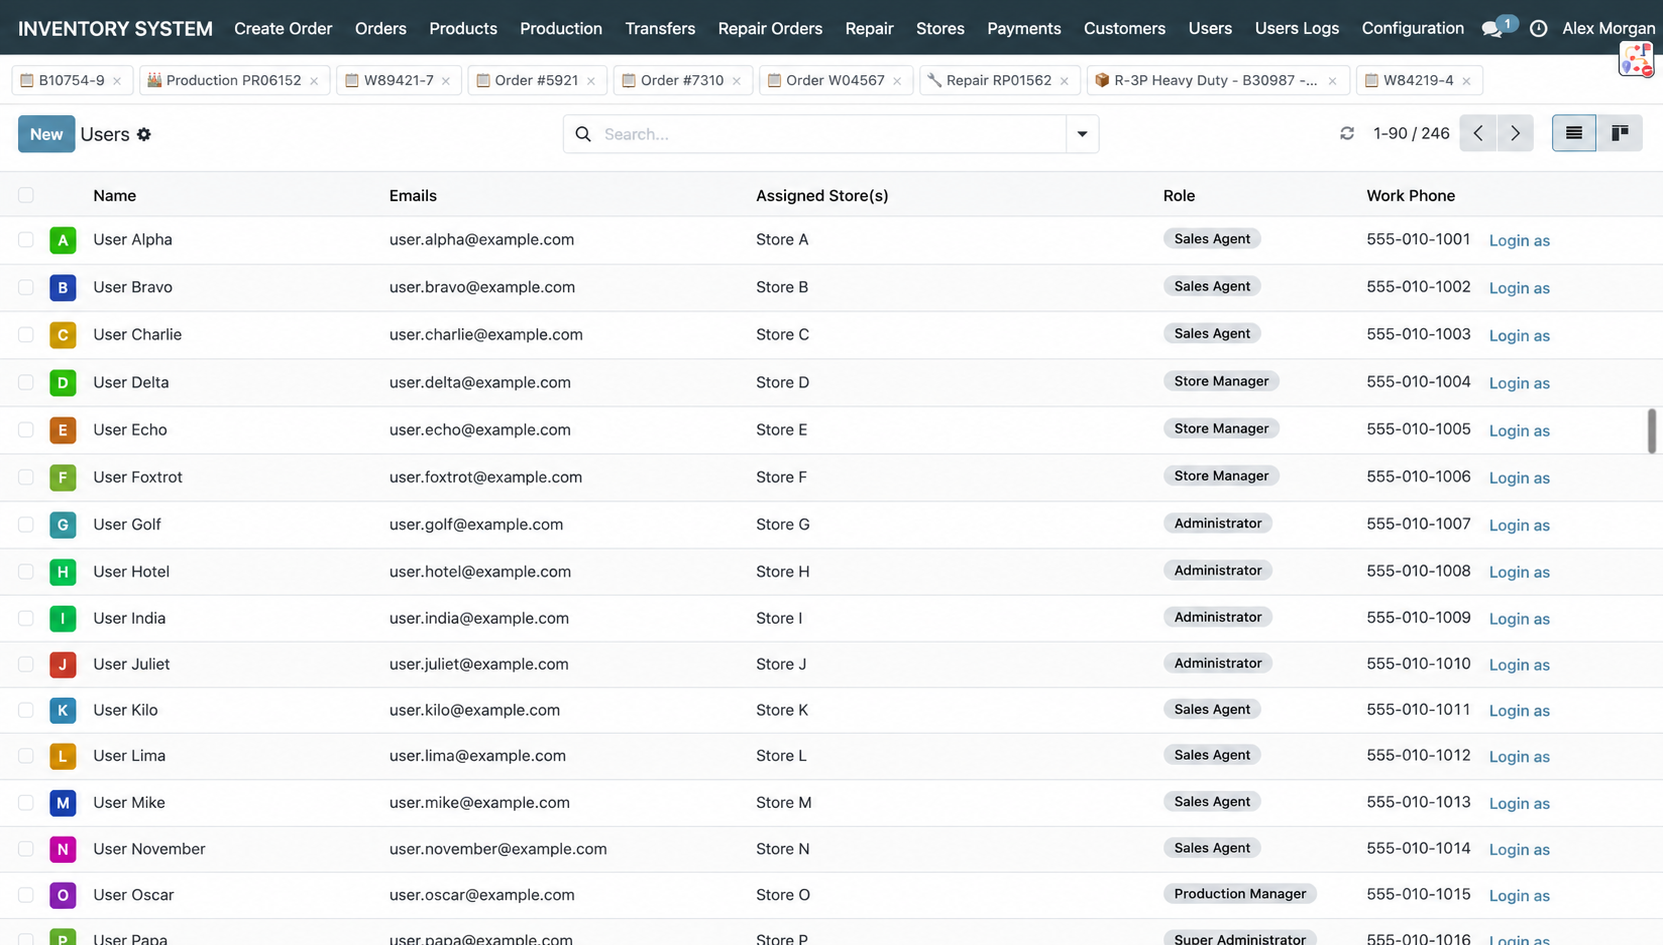
Task: Go to previous page of users
Action: click(1478, 133)
